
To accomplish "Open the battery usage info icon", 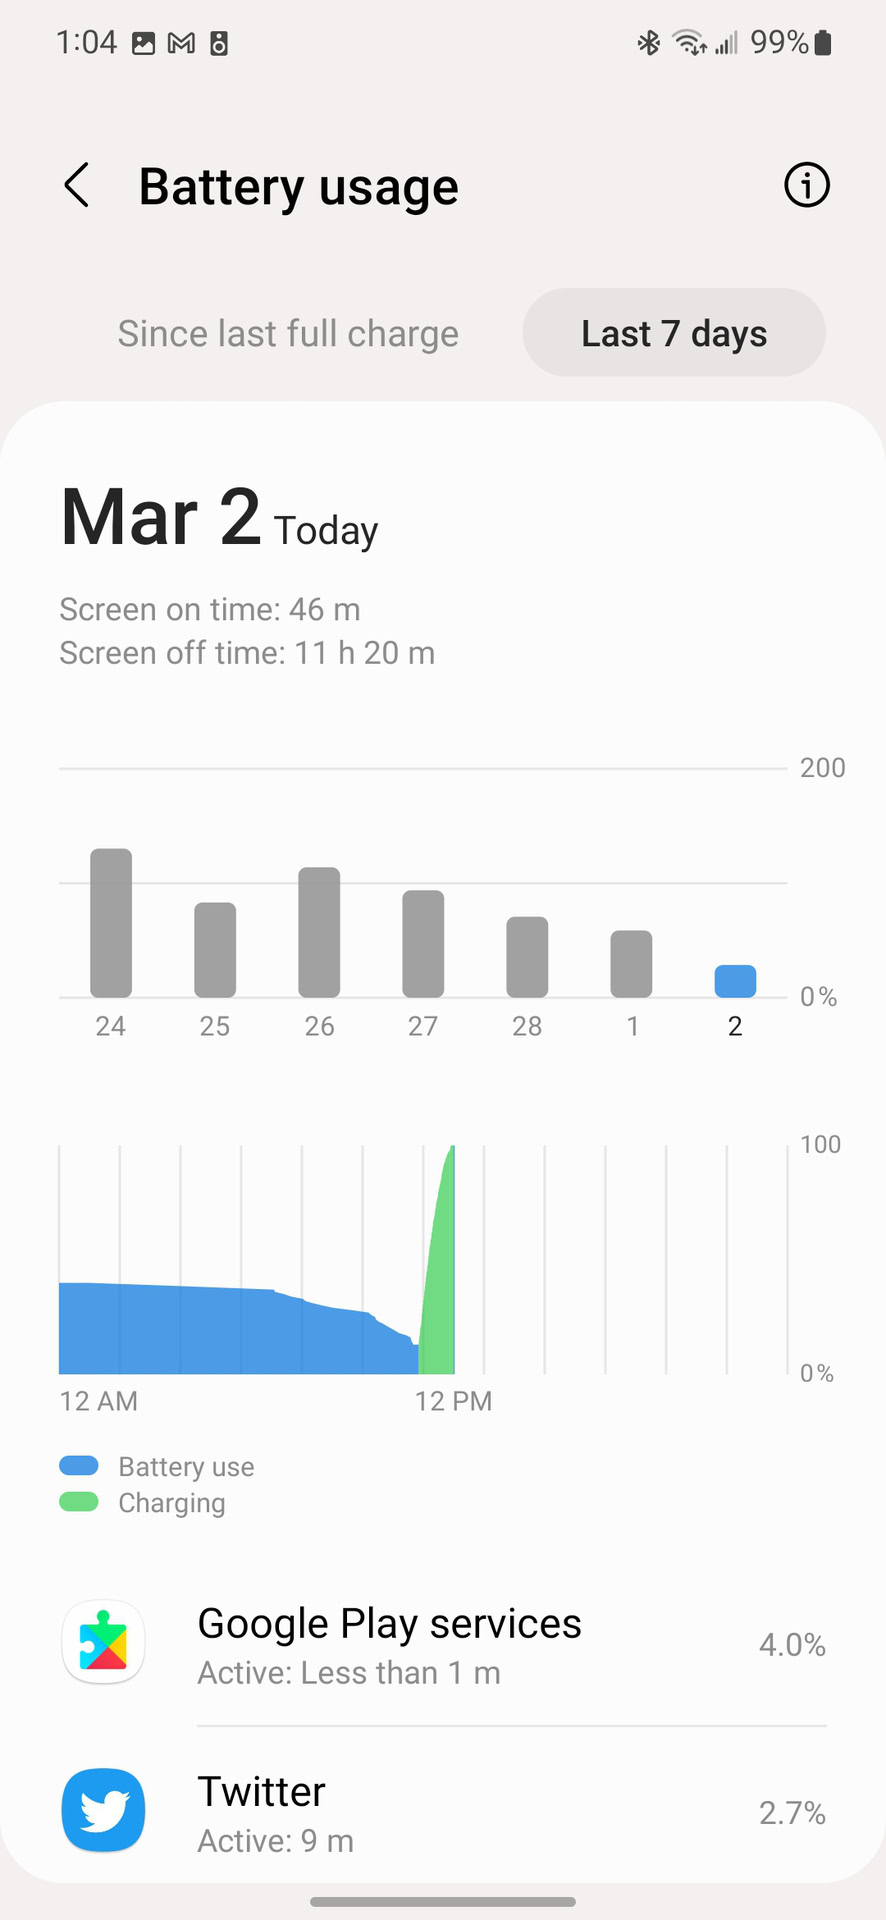I will [806, 185].
